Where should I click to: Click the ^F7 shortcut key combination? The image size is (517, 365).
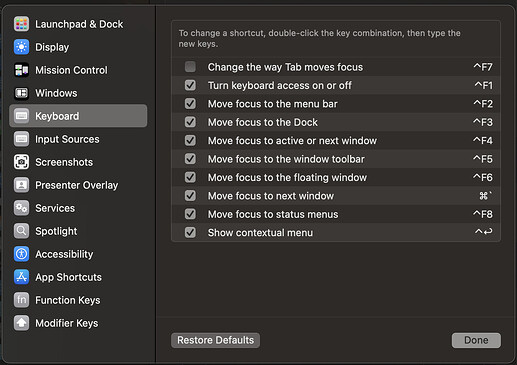point(483,67)
